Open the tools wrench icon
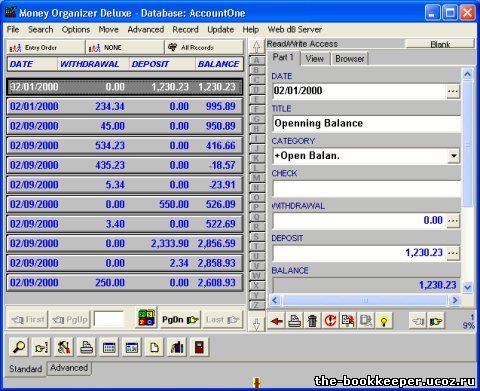This screenshot has width=480, height=391. [64, 347]
